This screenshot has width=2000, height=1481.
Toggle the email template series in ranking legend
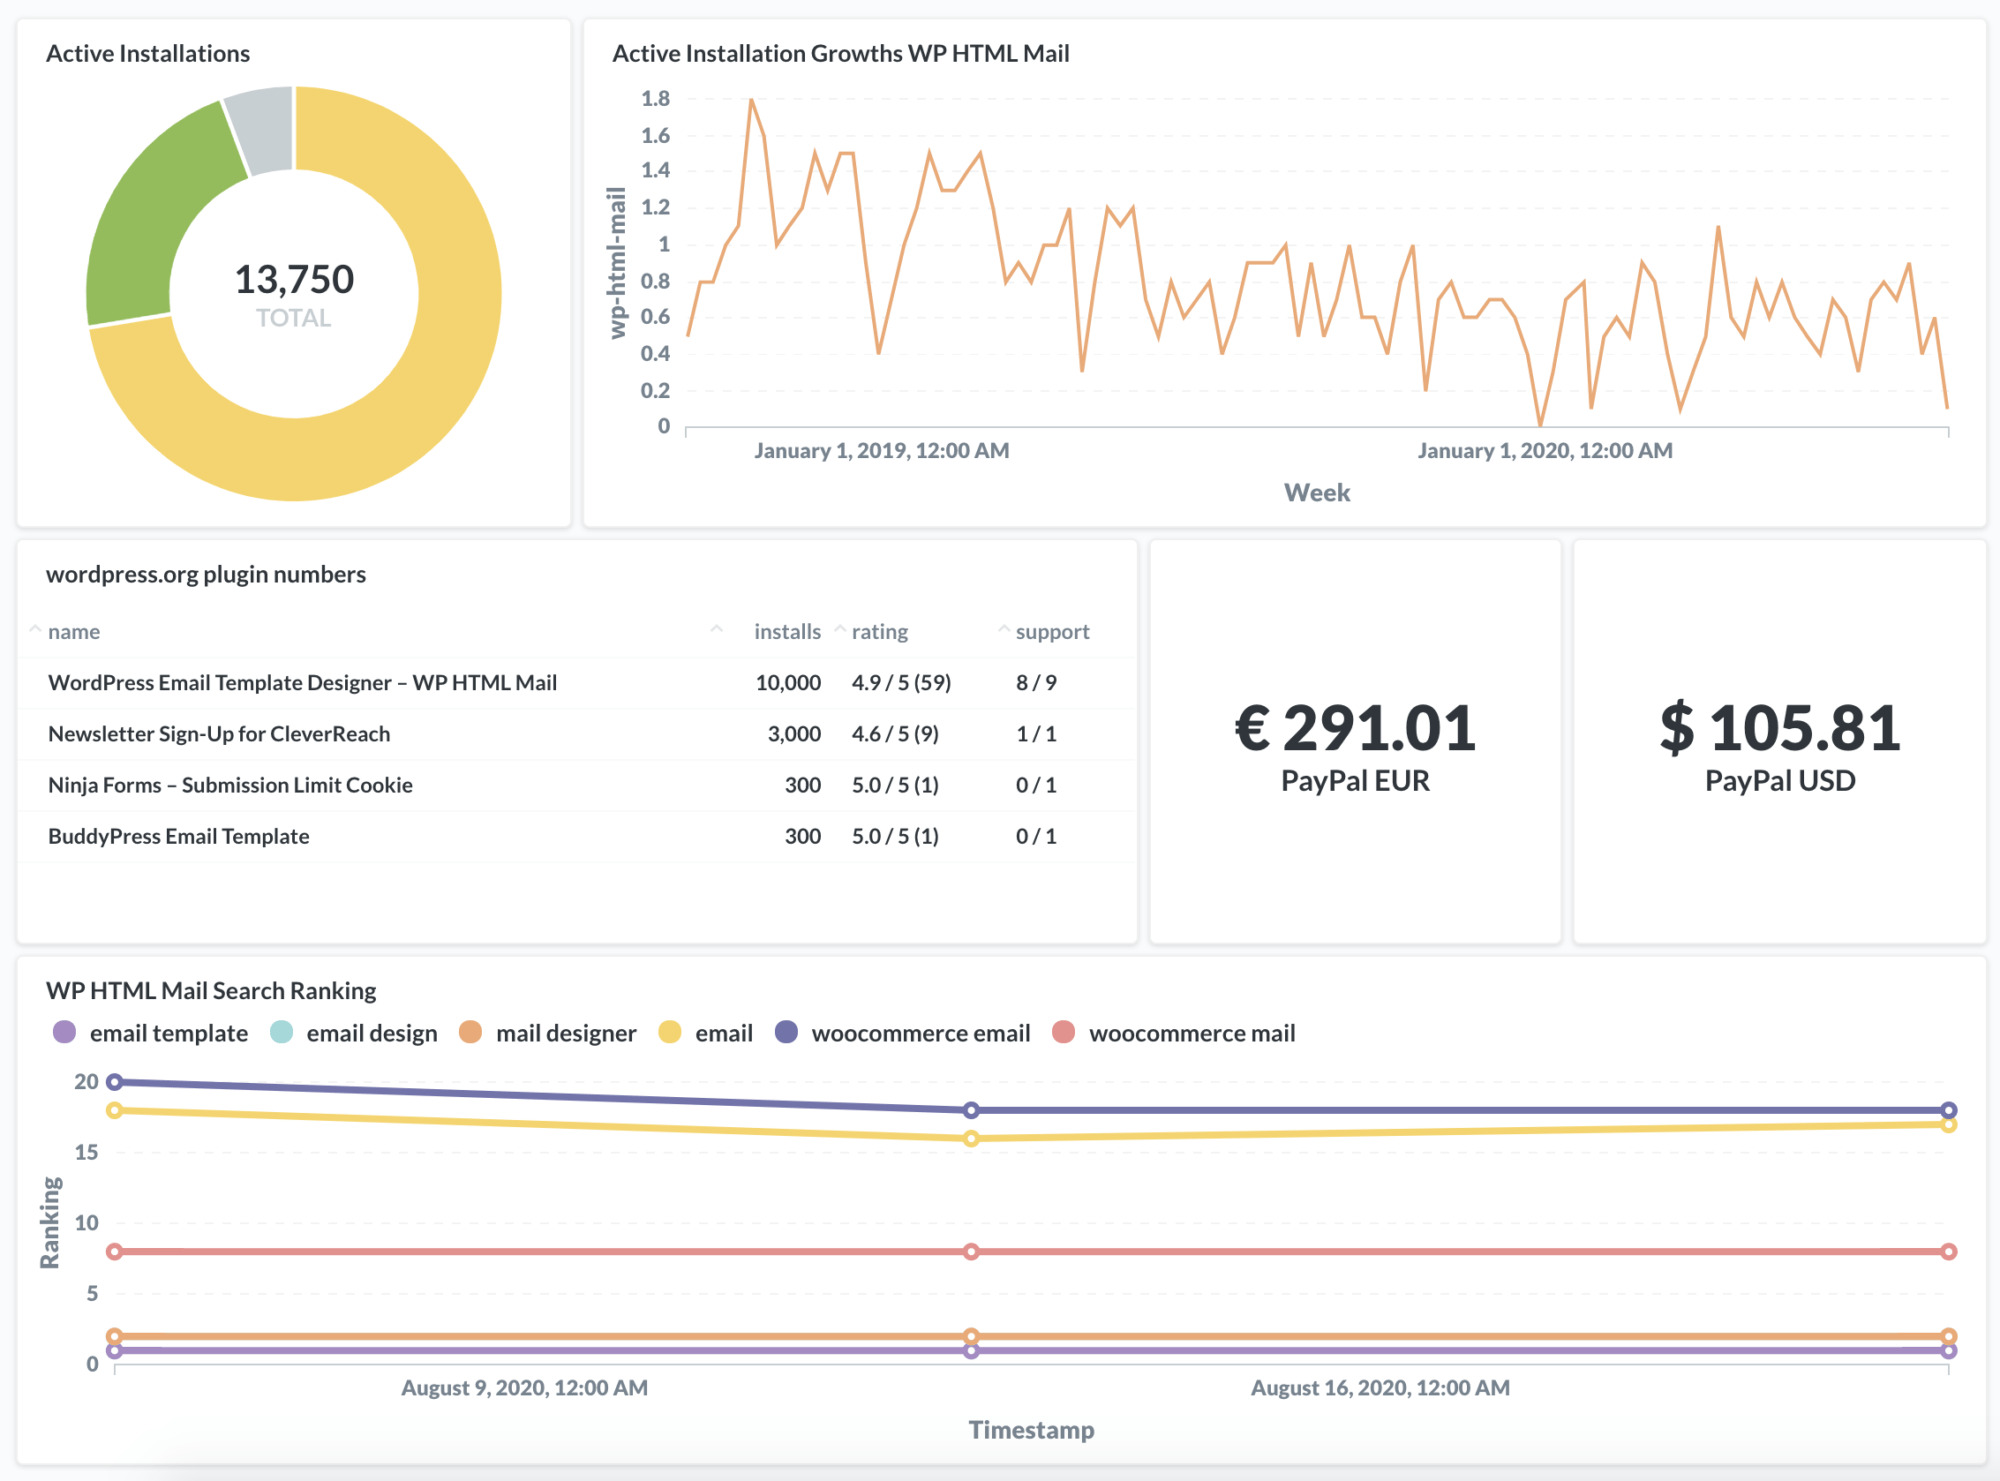click(64, 1031)
